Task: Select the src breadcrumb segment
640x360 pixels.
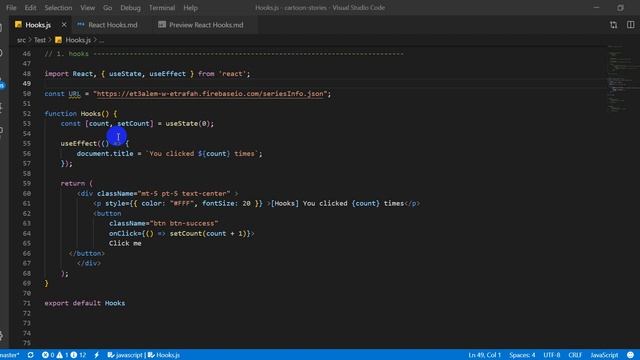Action: 21,40
